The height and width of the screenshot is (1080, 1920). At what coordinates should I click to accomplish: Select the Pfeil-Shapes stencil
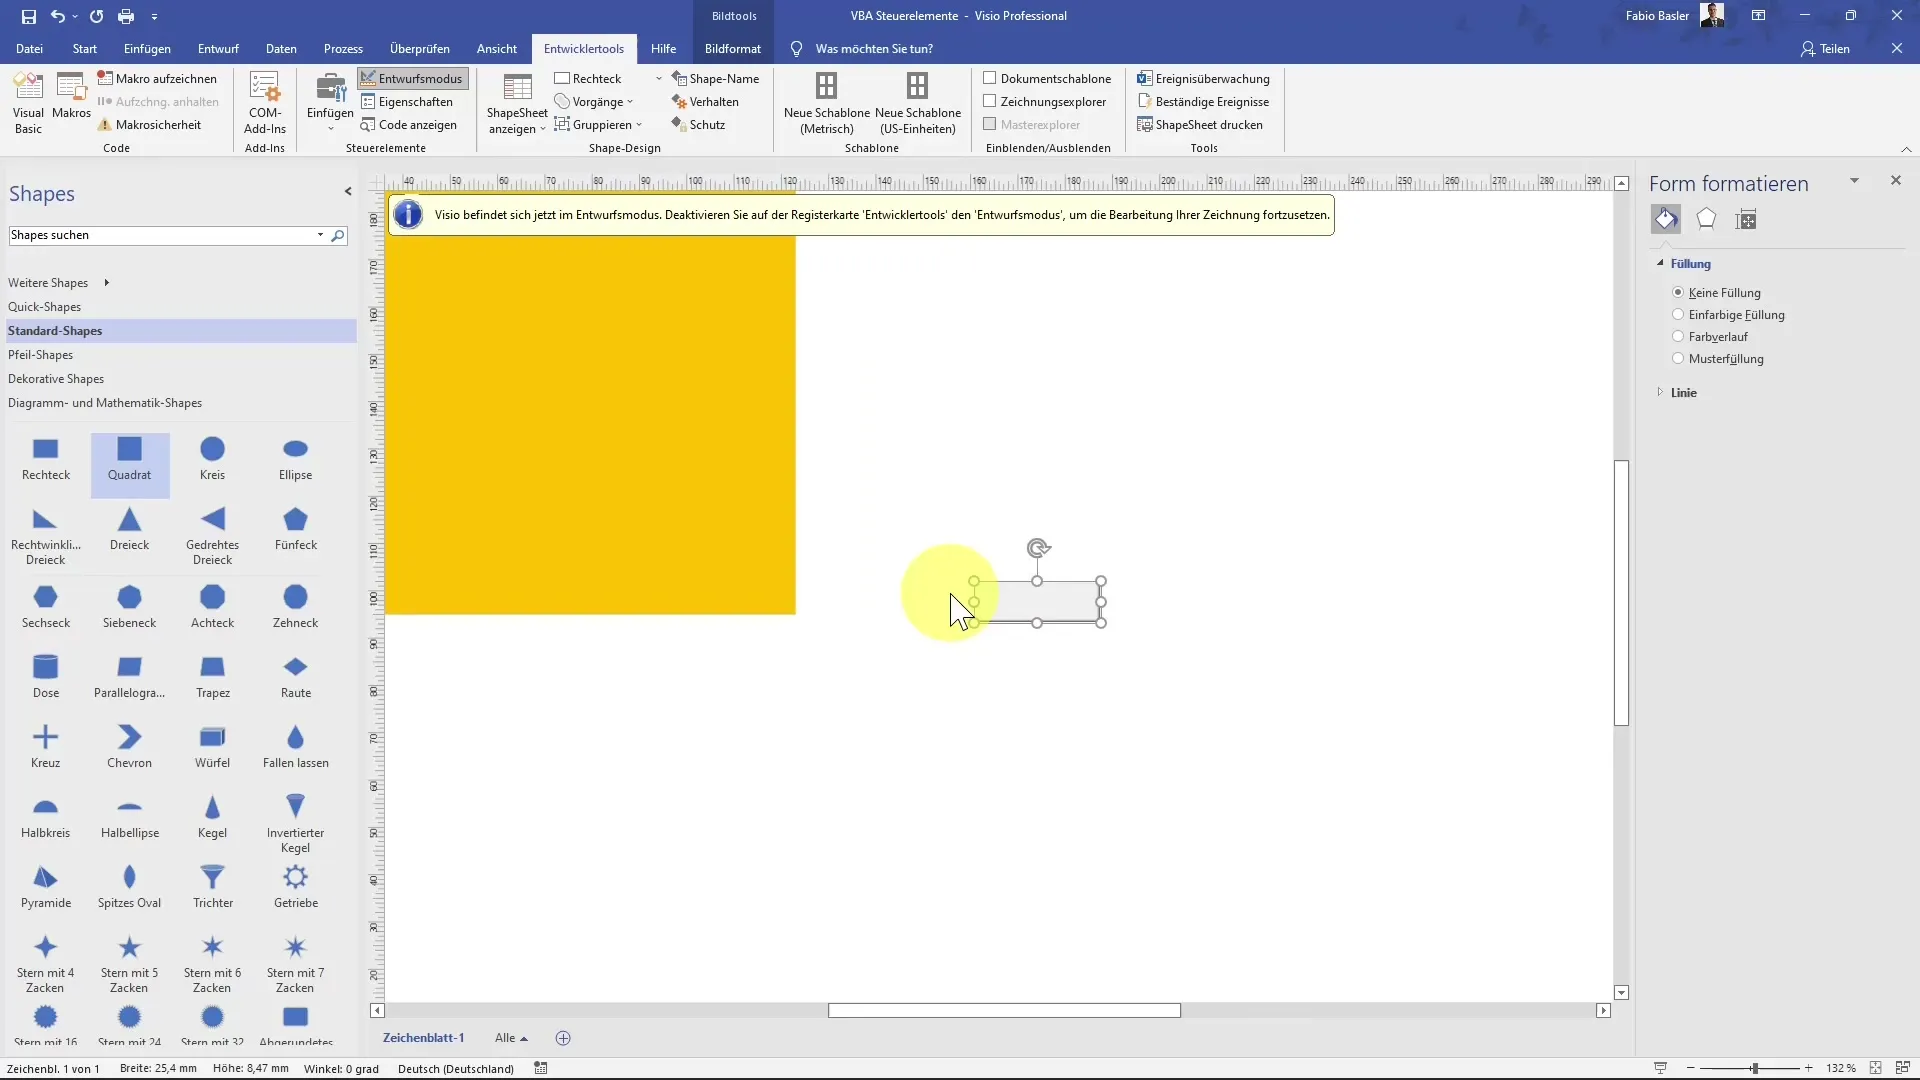click(40, 355)
